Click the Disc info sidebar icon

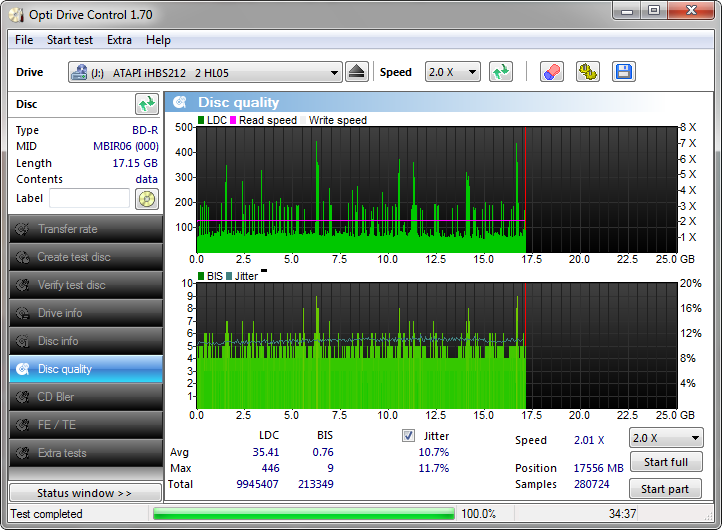point(22,341)
